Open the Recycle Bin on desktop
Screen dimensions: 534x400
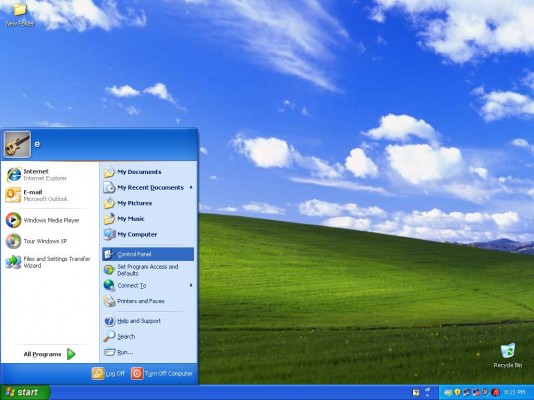507,355
